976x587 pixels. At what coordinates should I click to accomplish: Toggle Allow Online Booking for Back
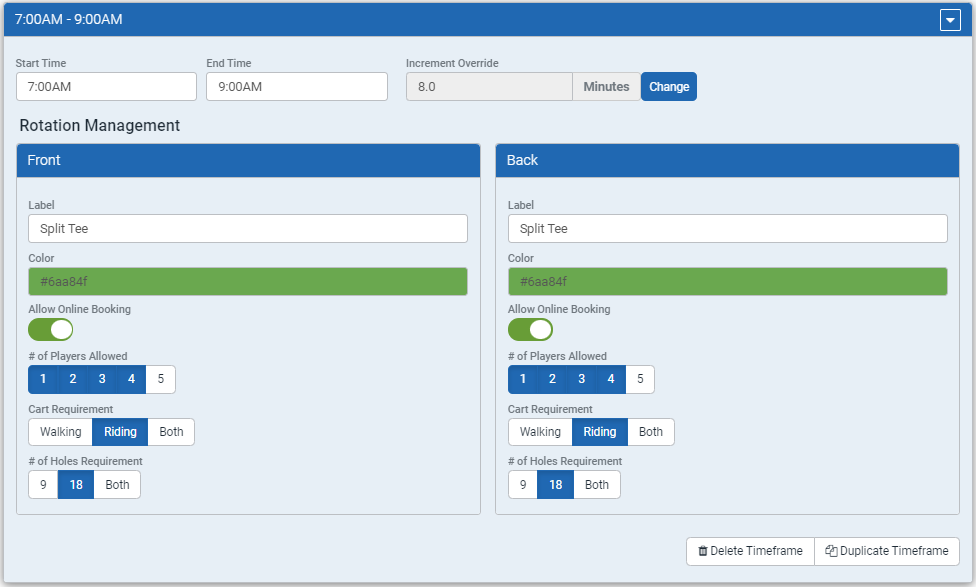coord(530,330)
